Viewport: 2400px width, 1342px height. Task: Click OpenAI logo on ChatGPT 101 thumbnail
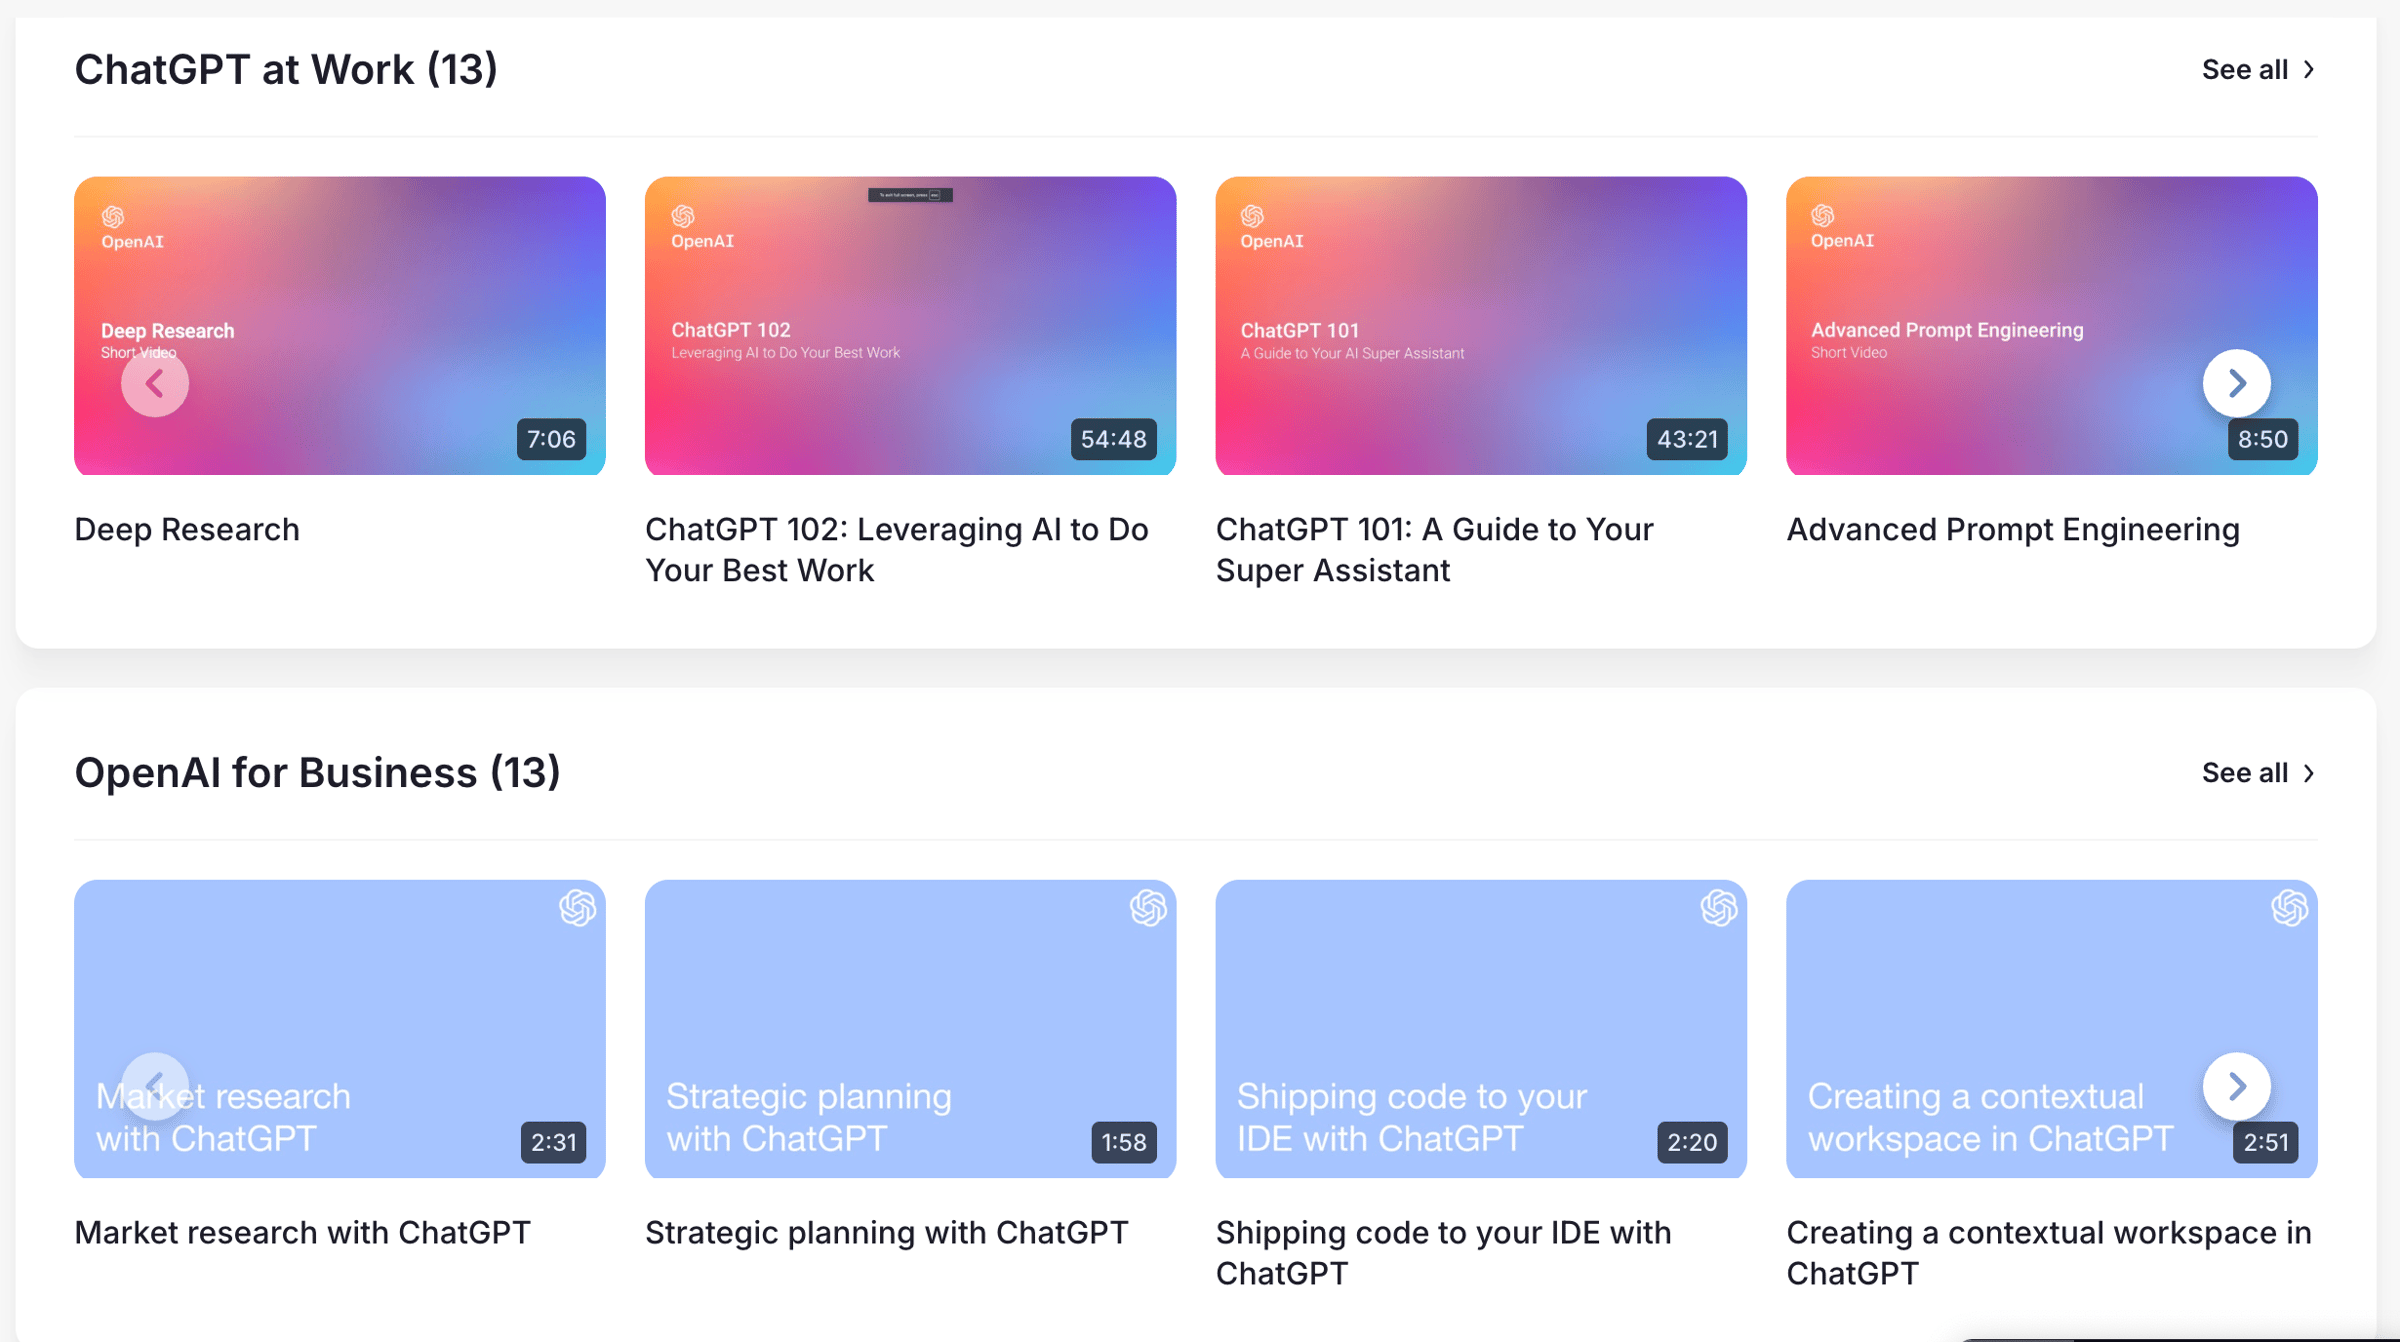1272,228
